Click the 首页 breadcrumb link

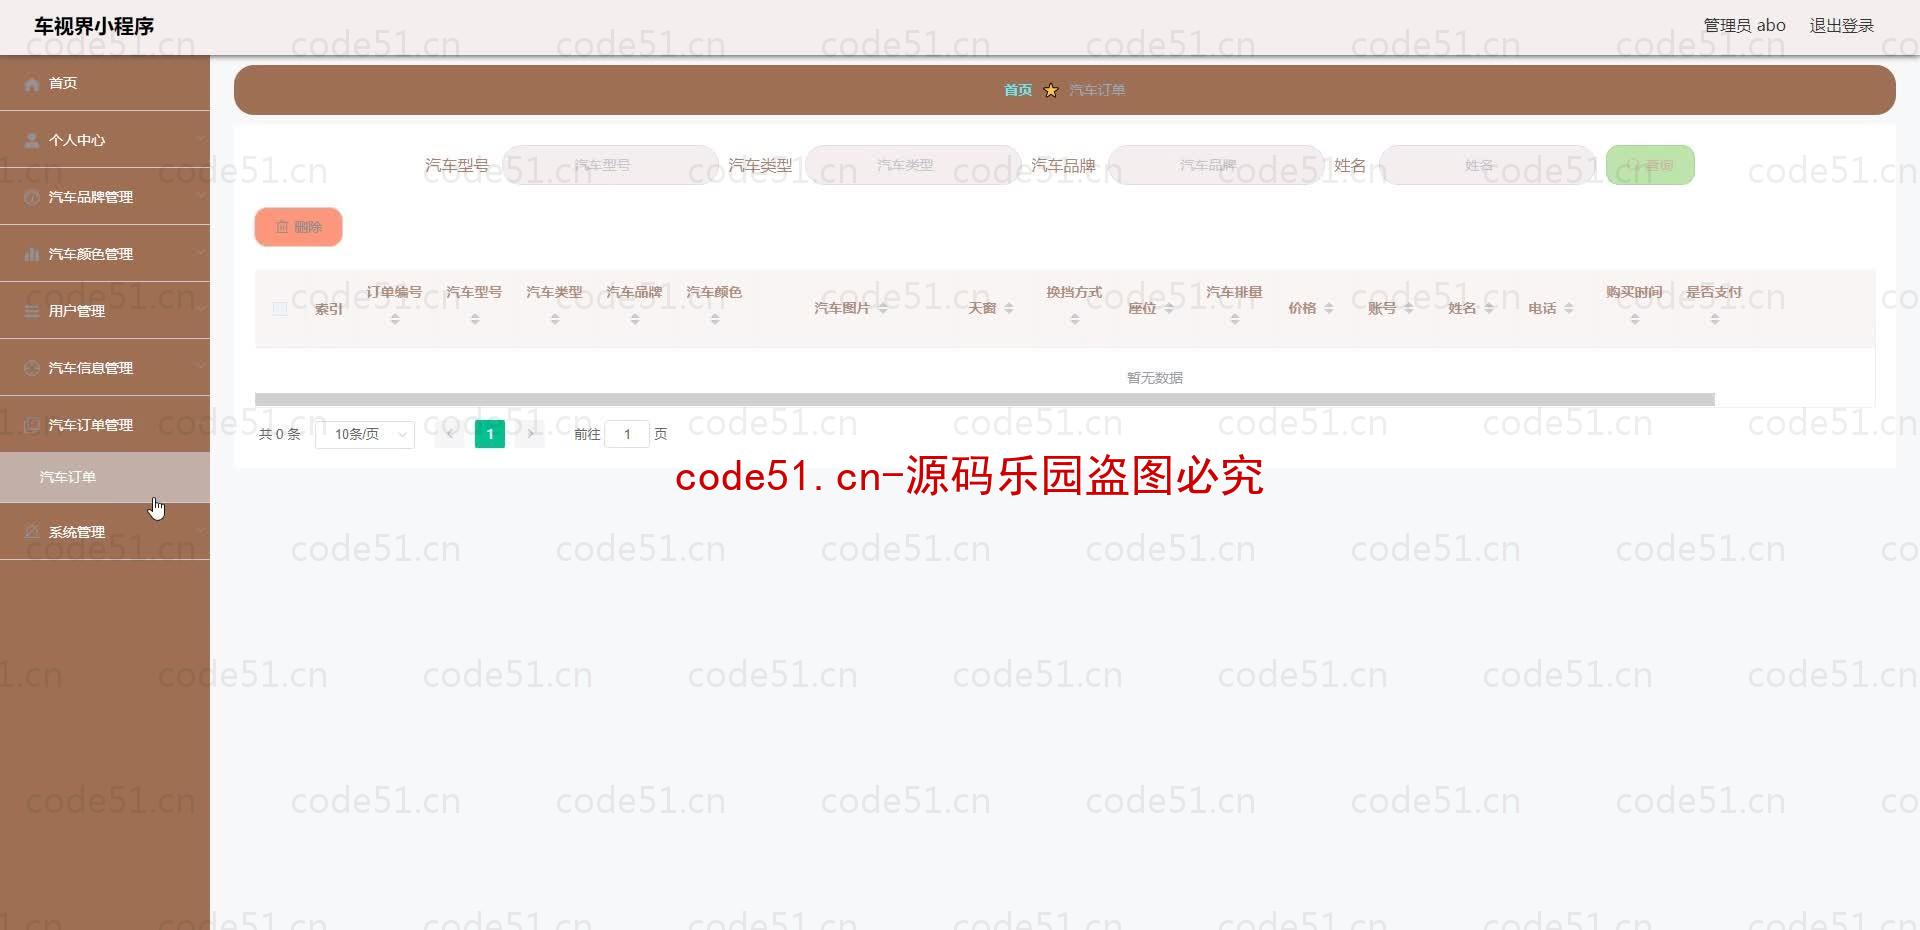[1018, 90]
